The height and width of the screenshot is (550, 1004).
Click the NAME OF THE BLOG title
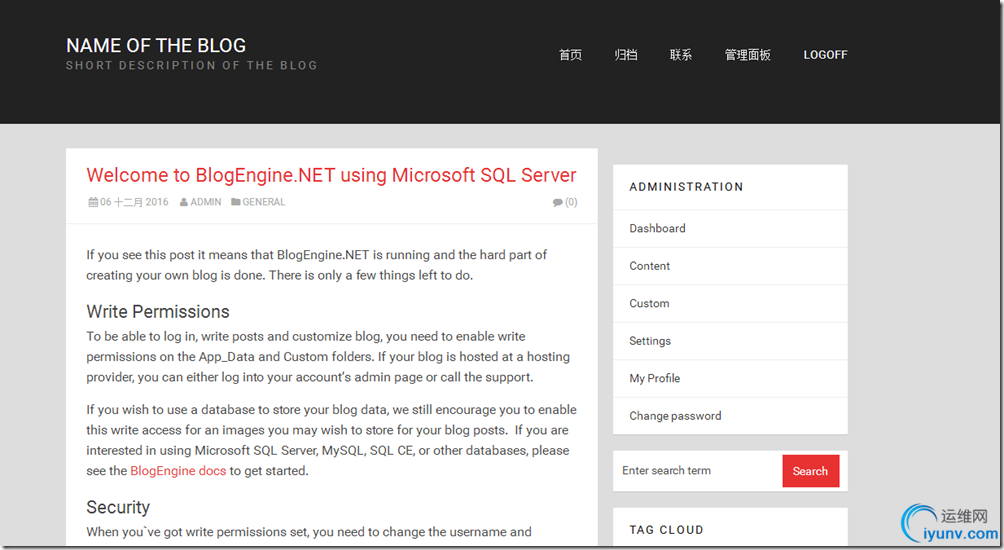[x=156, y=45]
